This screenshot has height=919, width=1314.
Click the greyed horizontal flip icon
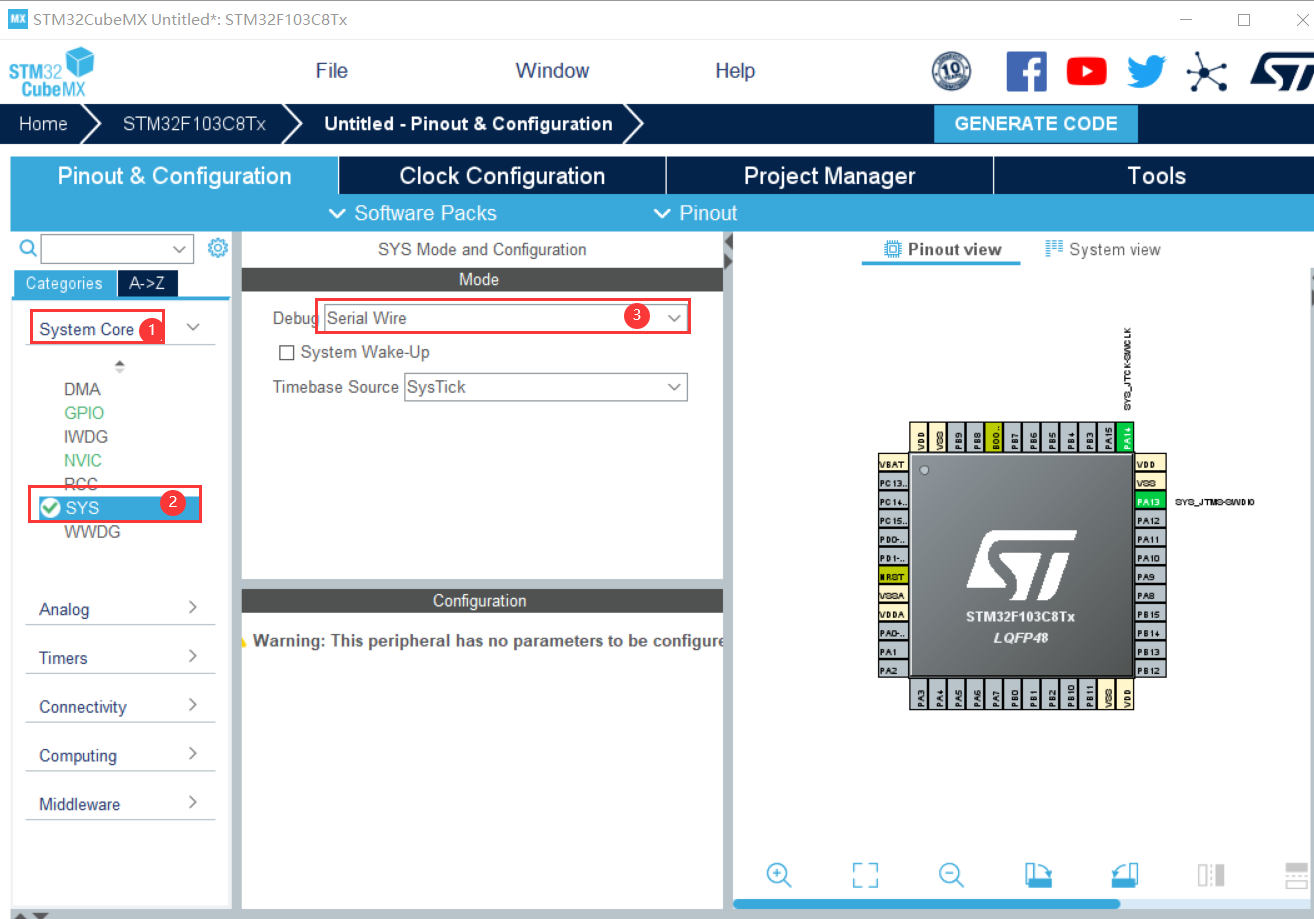tap(1211, 875)
